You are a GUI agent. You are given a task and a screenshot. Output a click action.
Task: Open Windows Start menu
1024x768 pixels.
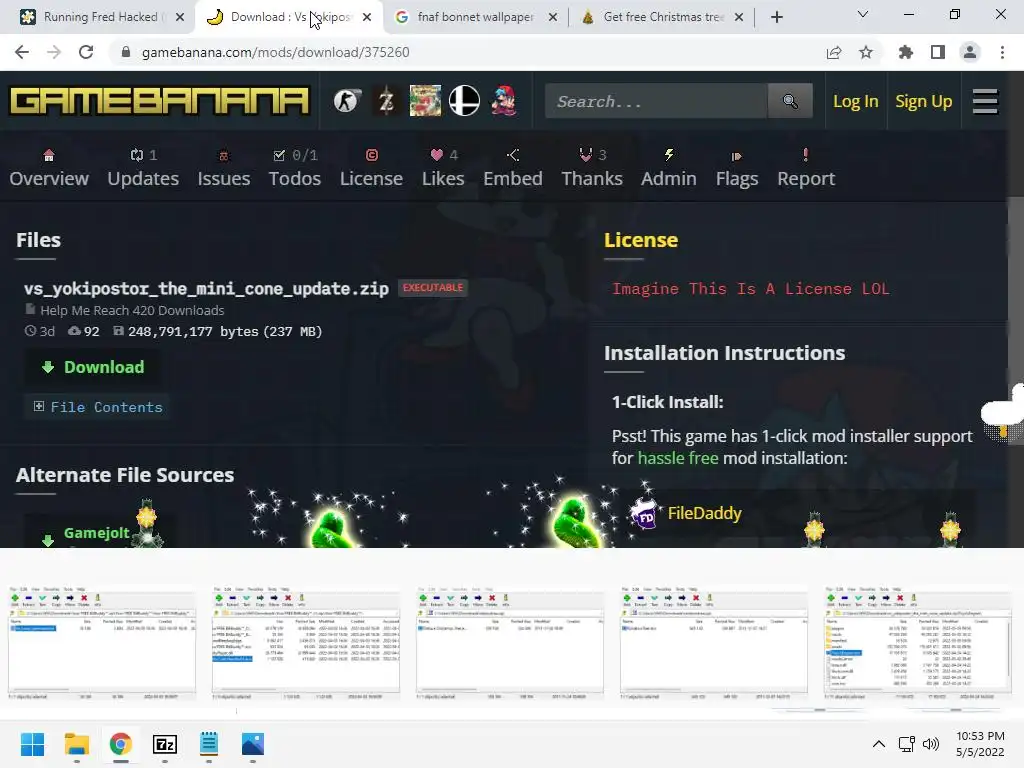pyautogui.click(x=33, y=744)
